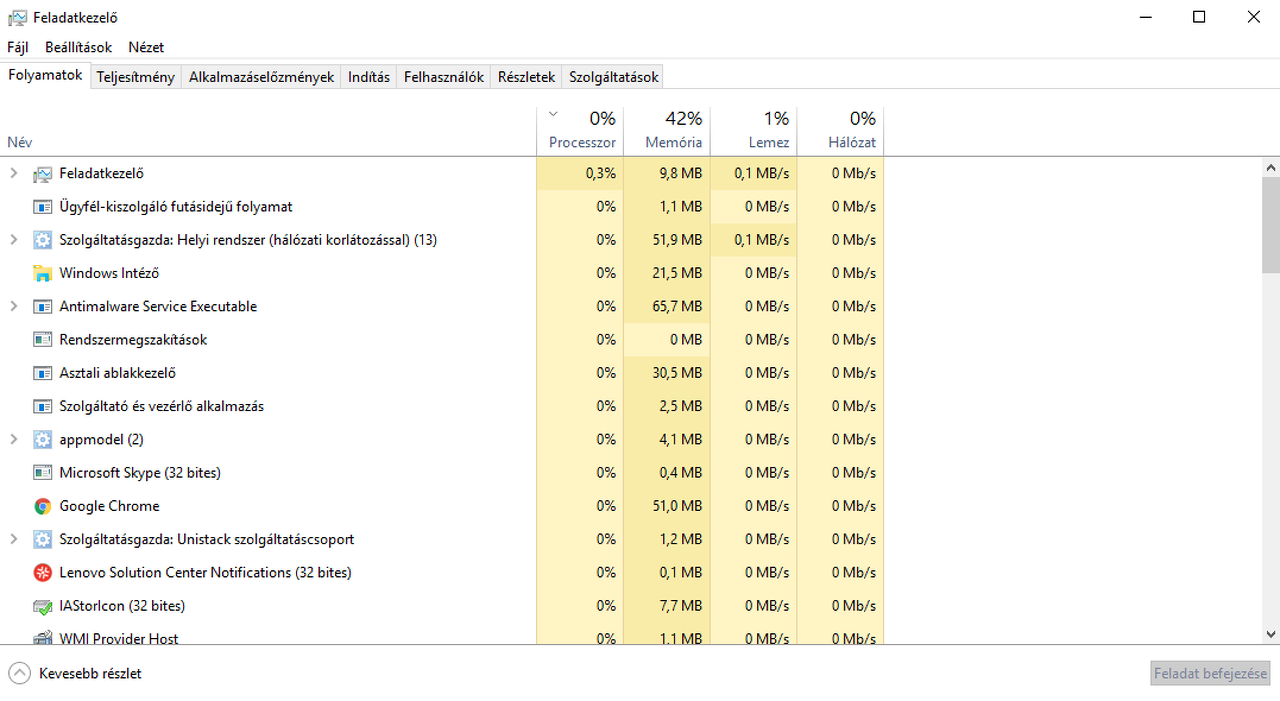Expand the Antimalware Service Executable row
Image resolution: width=1280 pixels, height=701 pixels.
pyautogui.click(x=14, y=306)
